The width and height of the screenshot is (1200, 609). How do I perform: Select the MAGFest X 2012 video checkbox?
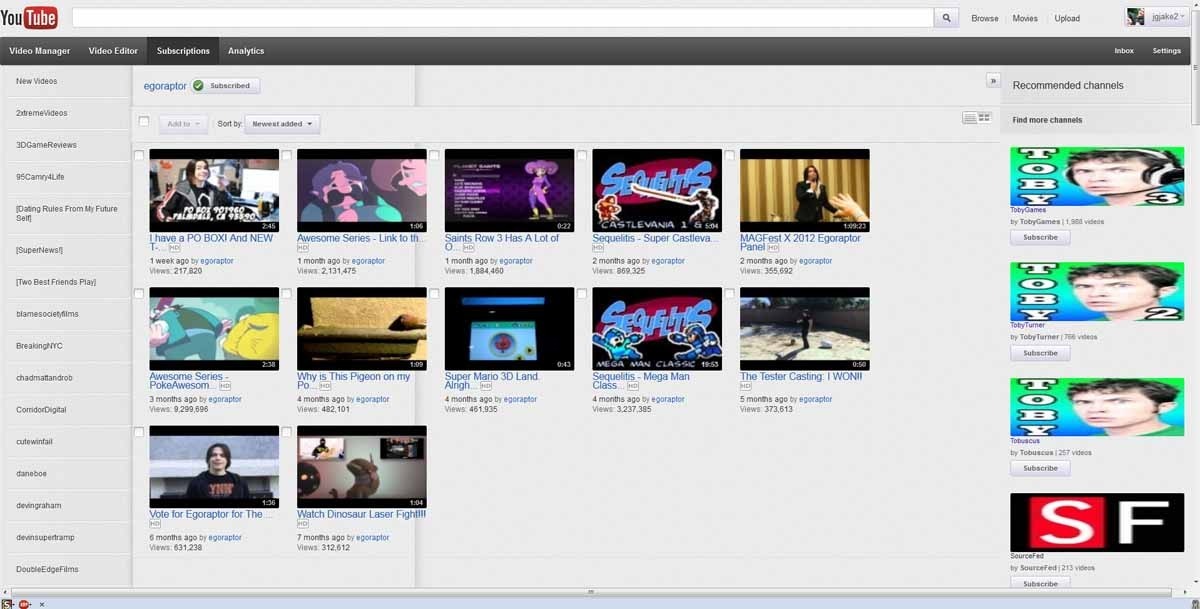tap(730, 155)
